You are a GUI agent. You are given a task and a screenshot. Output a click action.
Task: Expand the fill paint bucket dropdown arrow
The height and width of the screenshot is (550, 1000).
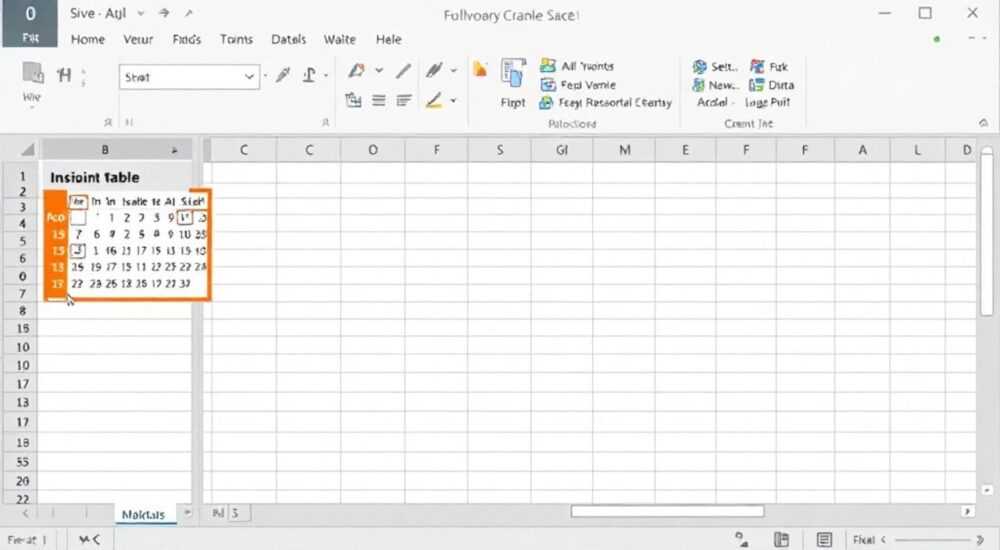(x=379, y=70)
